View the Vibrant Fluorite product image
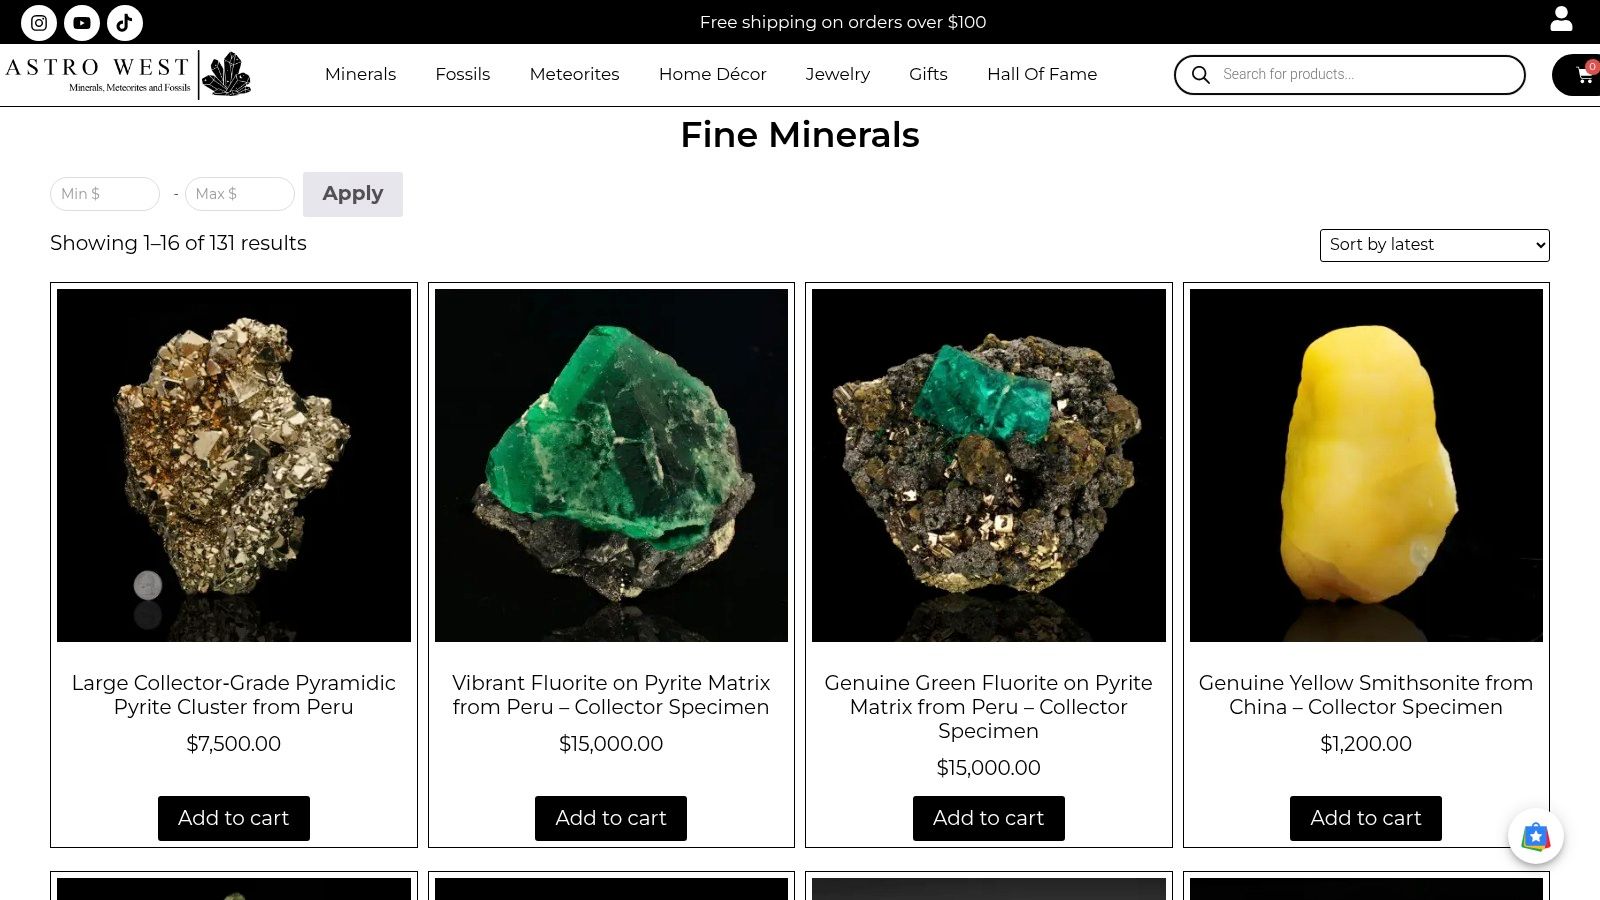 (611, 465)
